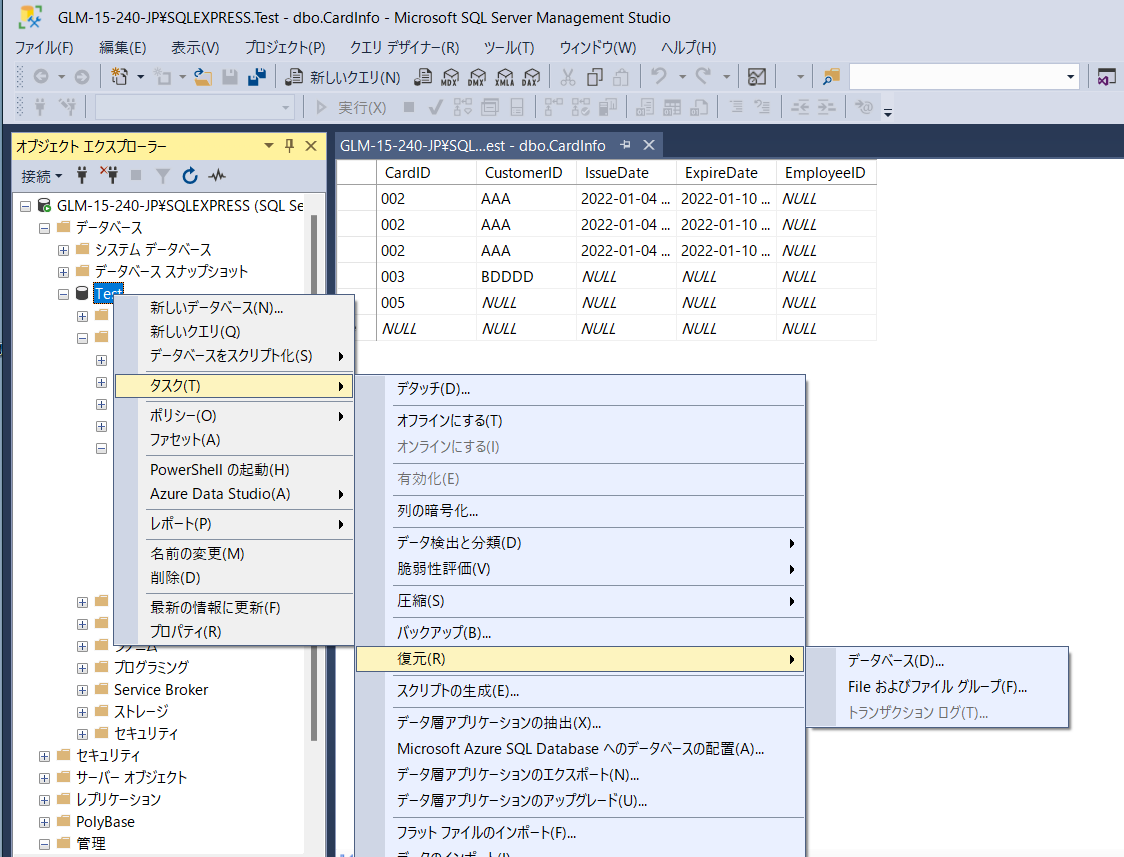Choose File およびファイル グループ(F)... option
Image resolution: width=1124 pixels, height=857 pixels.
938,687
